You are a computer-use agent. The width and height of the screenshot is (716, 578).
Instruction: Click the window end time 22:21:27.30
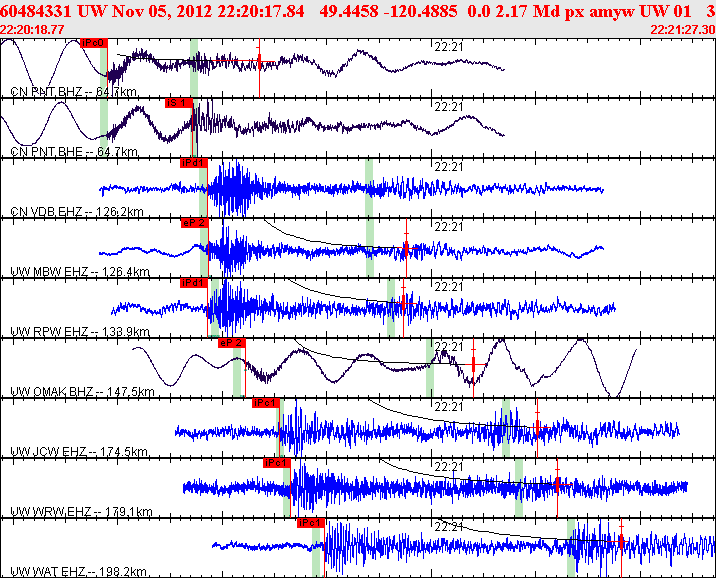pyautogui.click(x=683, y=30)
